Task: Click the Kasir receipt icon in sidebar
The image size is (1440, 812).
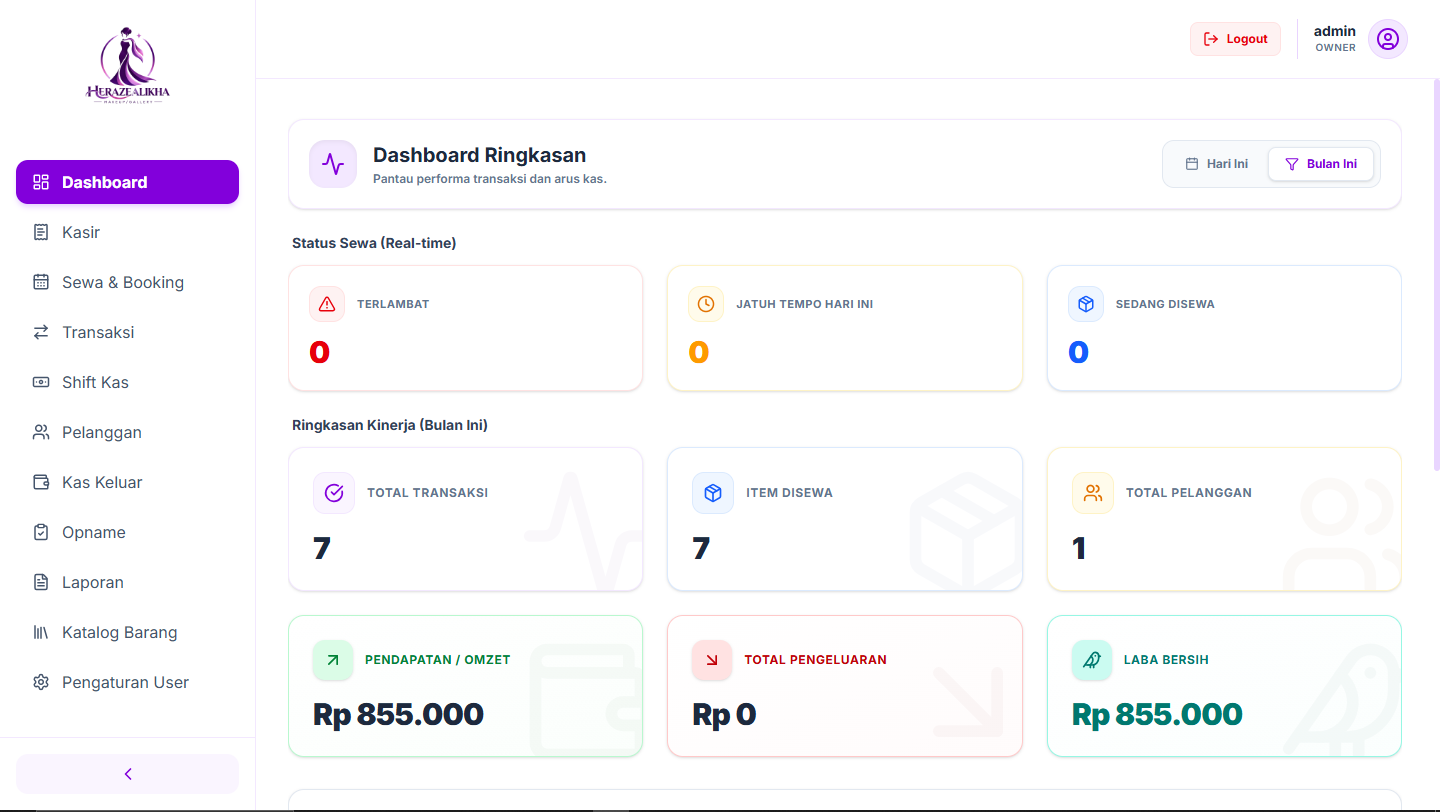Action: pyautogui.click(x=41, y=232)
